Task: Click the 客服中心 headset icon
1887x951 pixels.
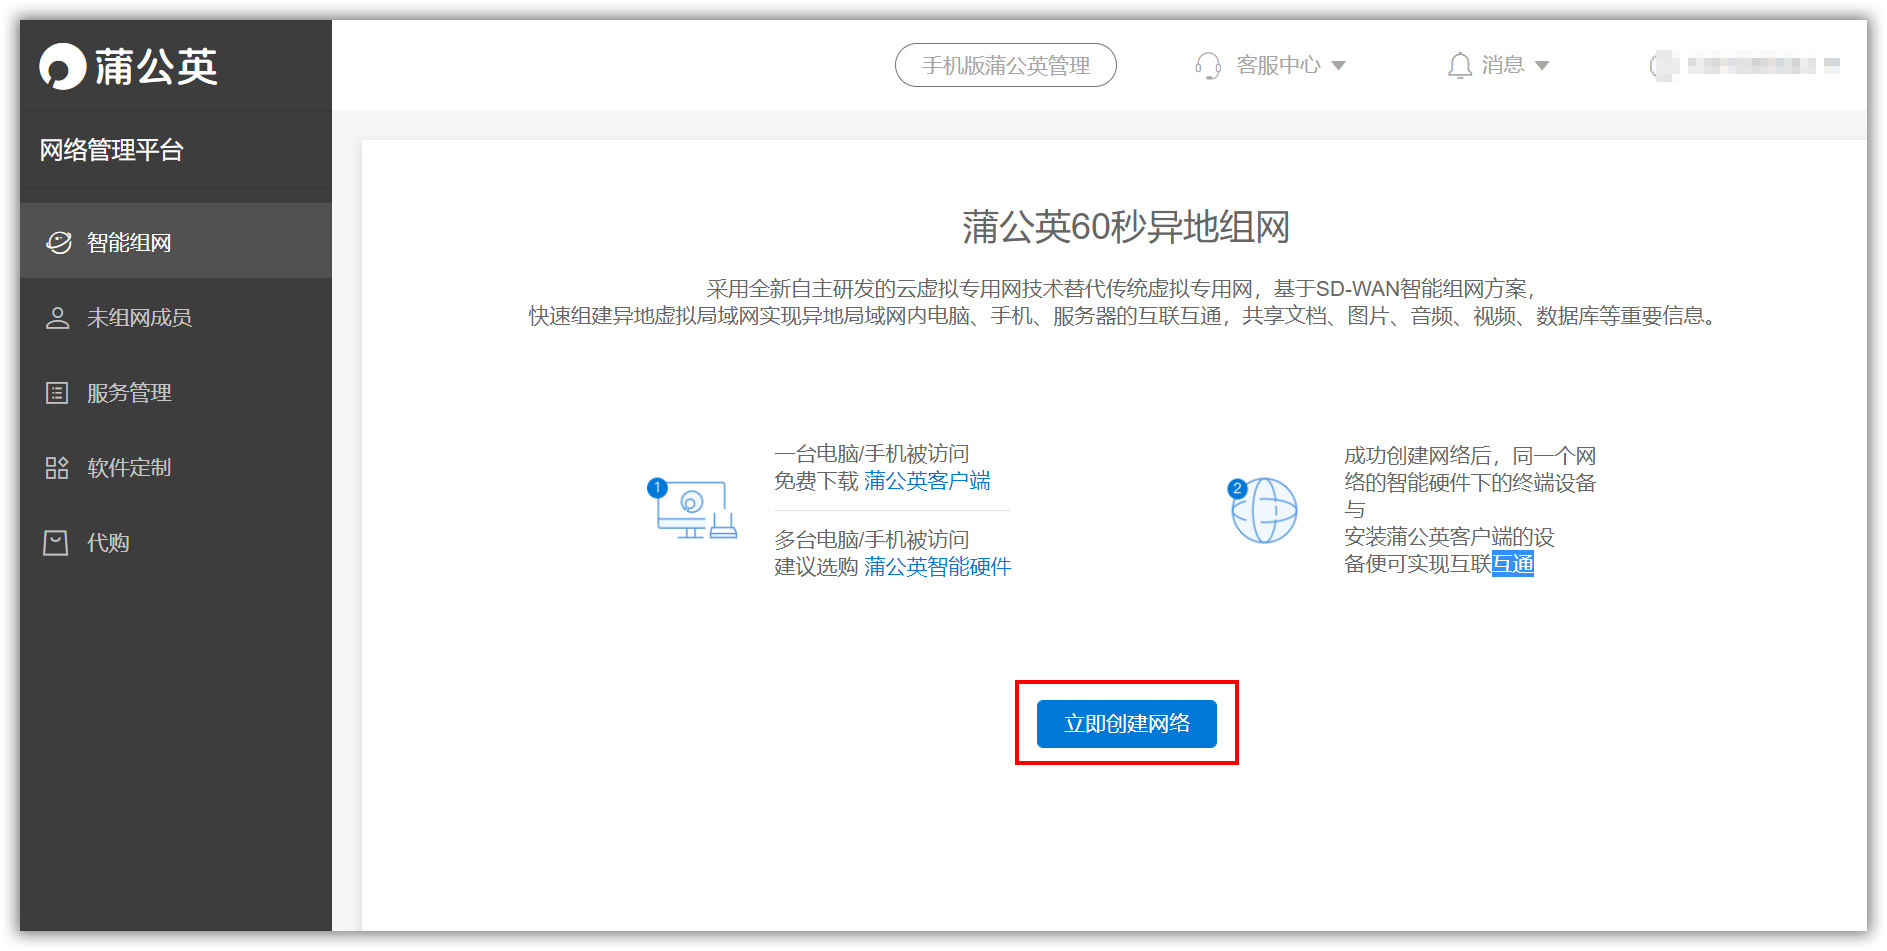Action: coord(1208,66)
